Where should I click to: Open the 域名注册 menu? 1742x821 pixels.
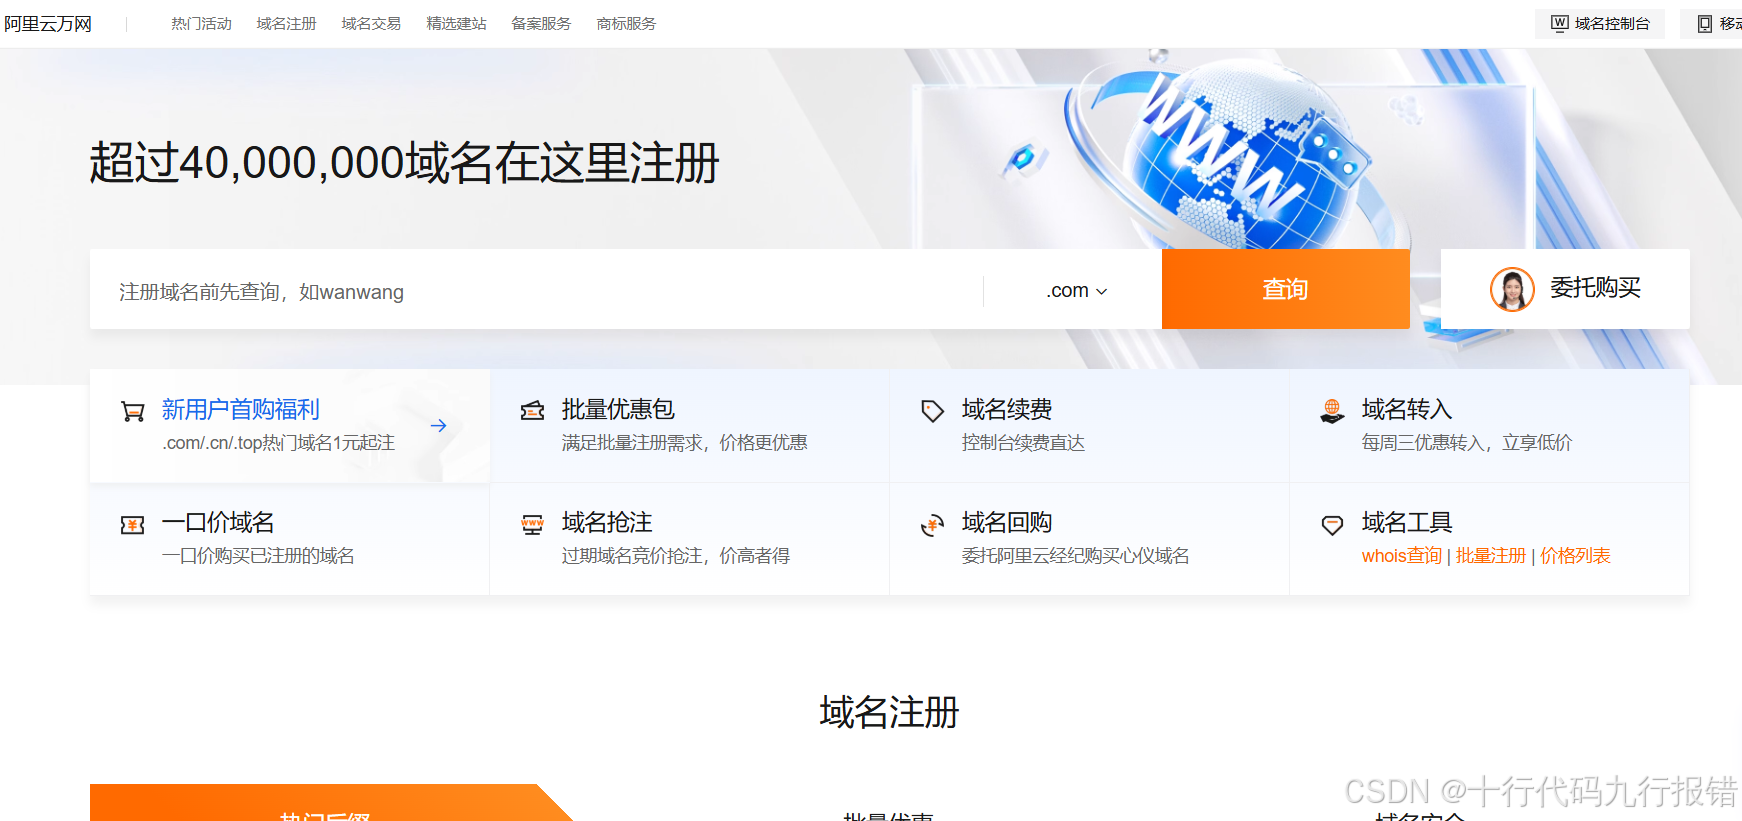[x=286, y=24]
